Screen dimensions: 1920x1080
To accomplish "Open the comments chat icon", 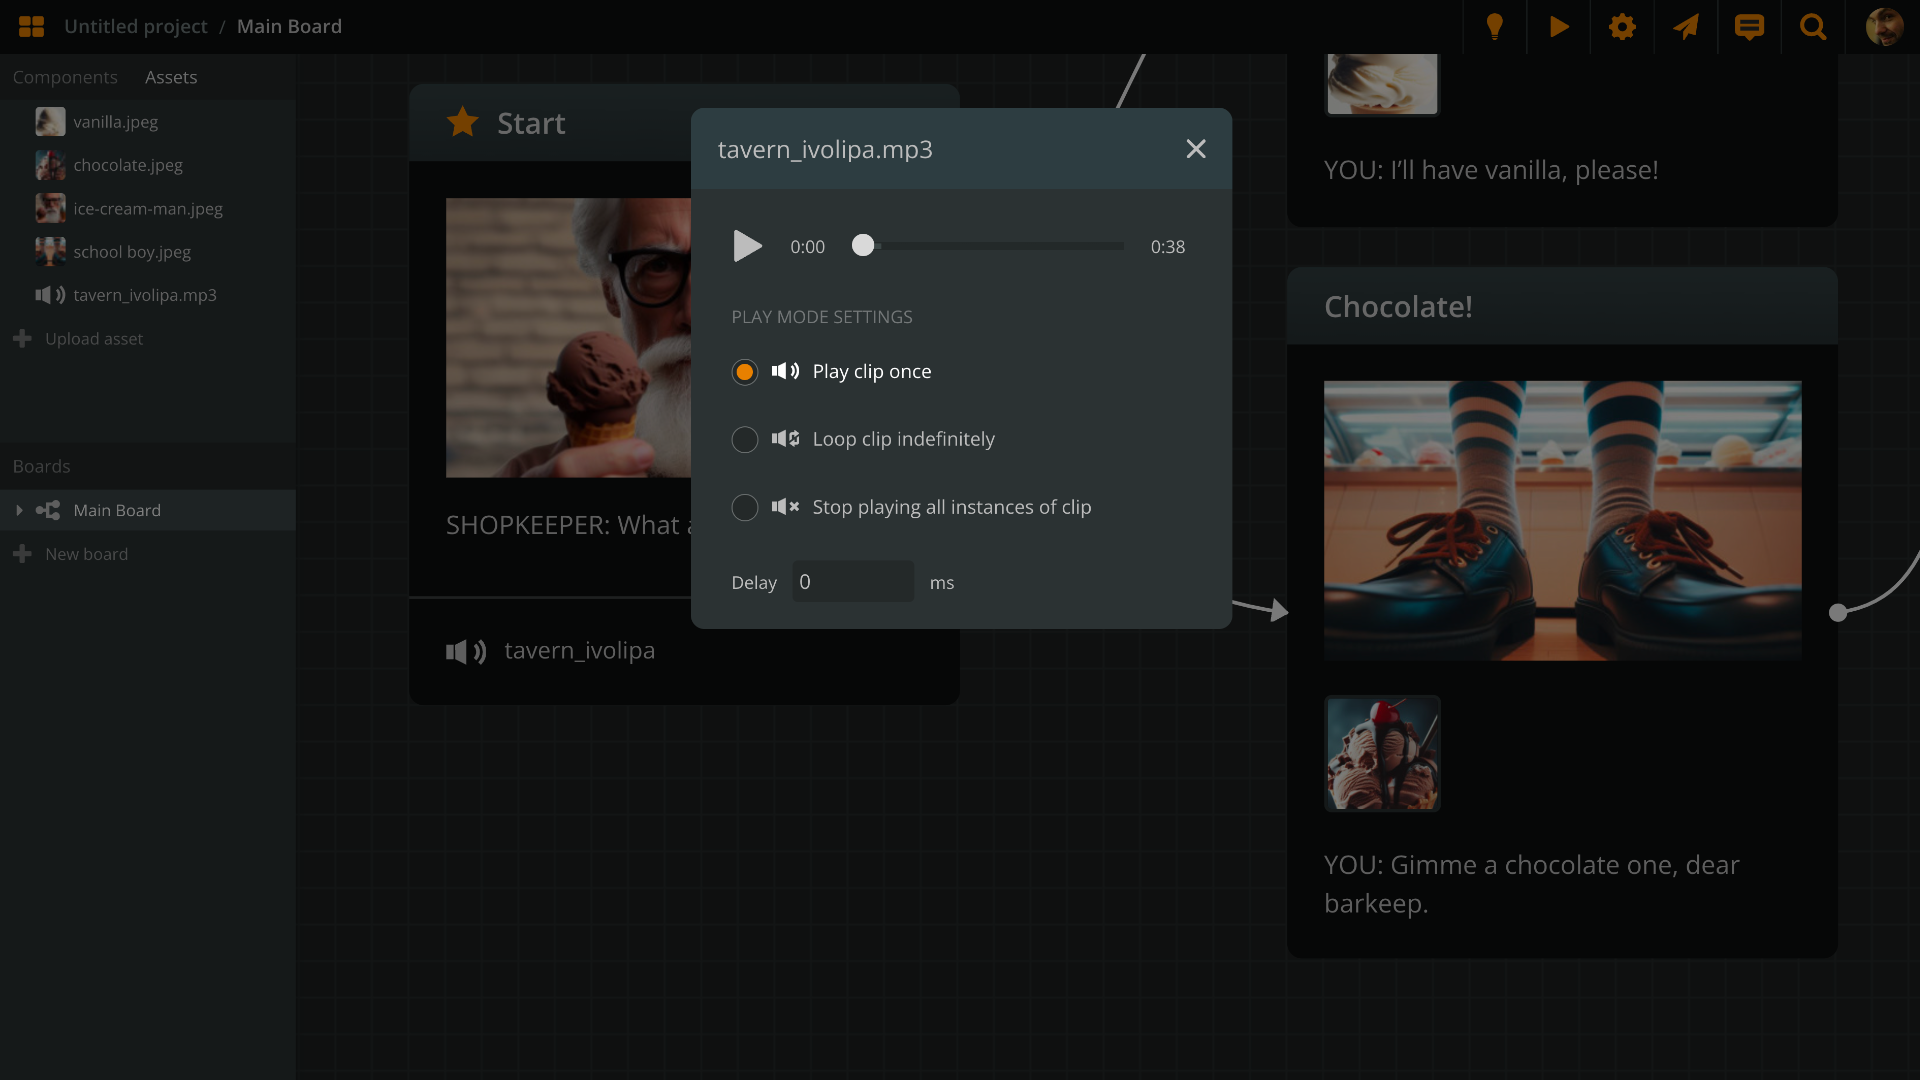I will (1749, 27).
